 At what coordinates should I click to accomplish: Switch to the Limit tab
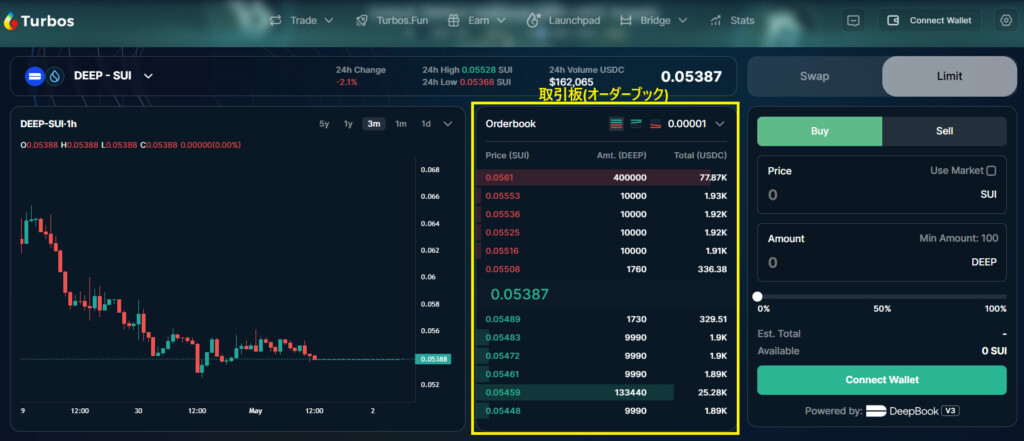(949, 76)
